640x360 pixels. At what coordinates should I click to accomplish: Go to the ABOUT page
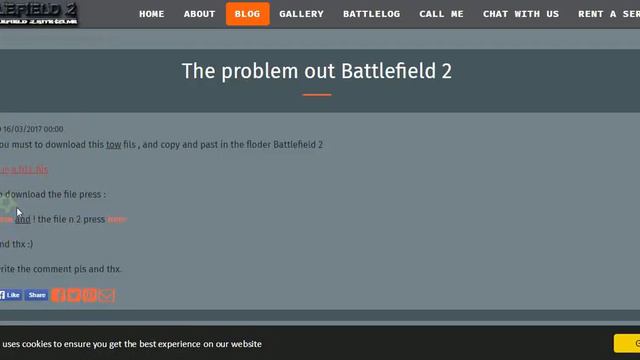click(x=199, y=14)
